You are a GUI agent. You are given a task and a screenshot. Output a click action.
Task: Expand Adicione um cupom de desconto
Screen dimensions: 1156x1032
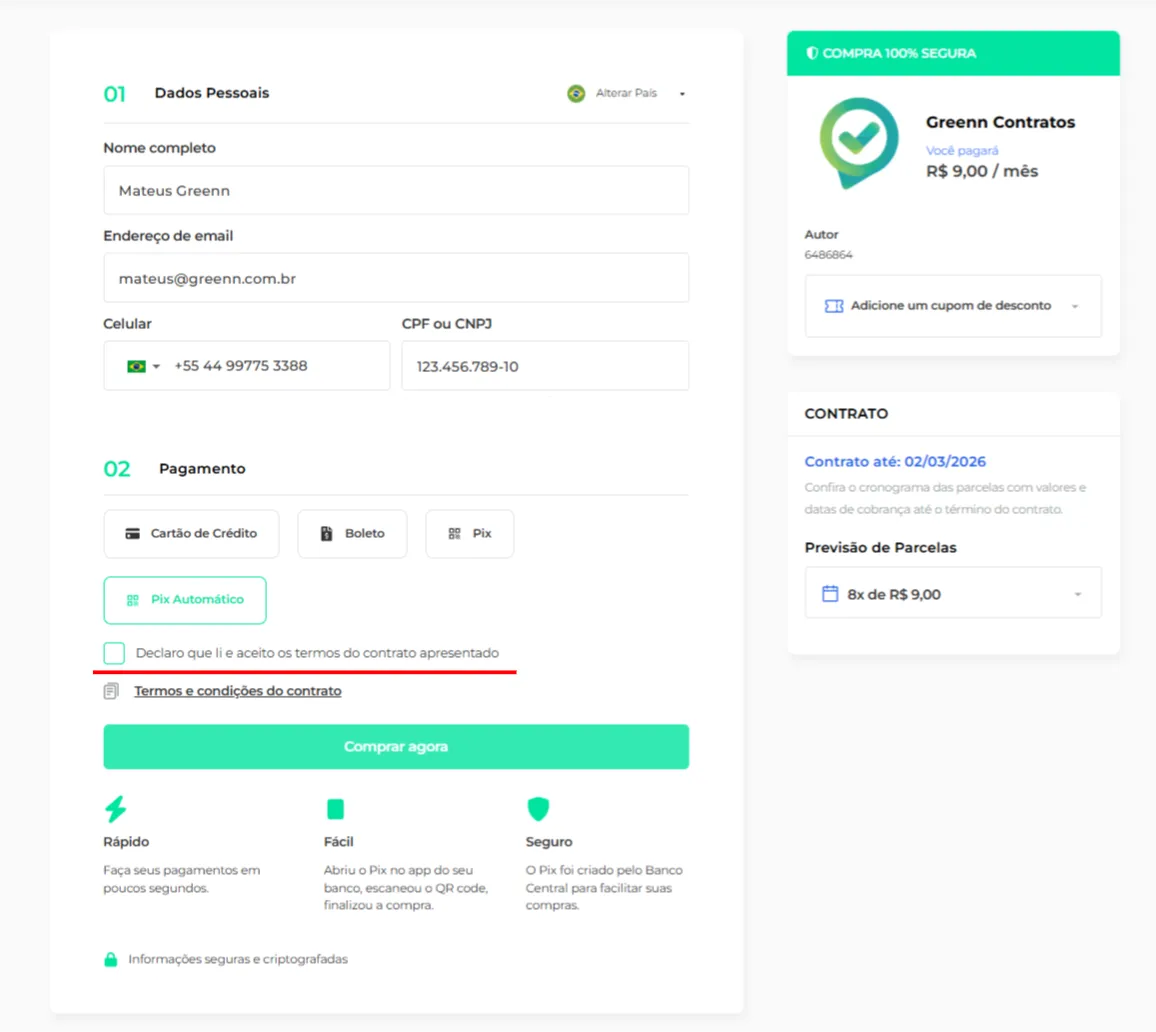[x=953, y=306]
